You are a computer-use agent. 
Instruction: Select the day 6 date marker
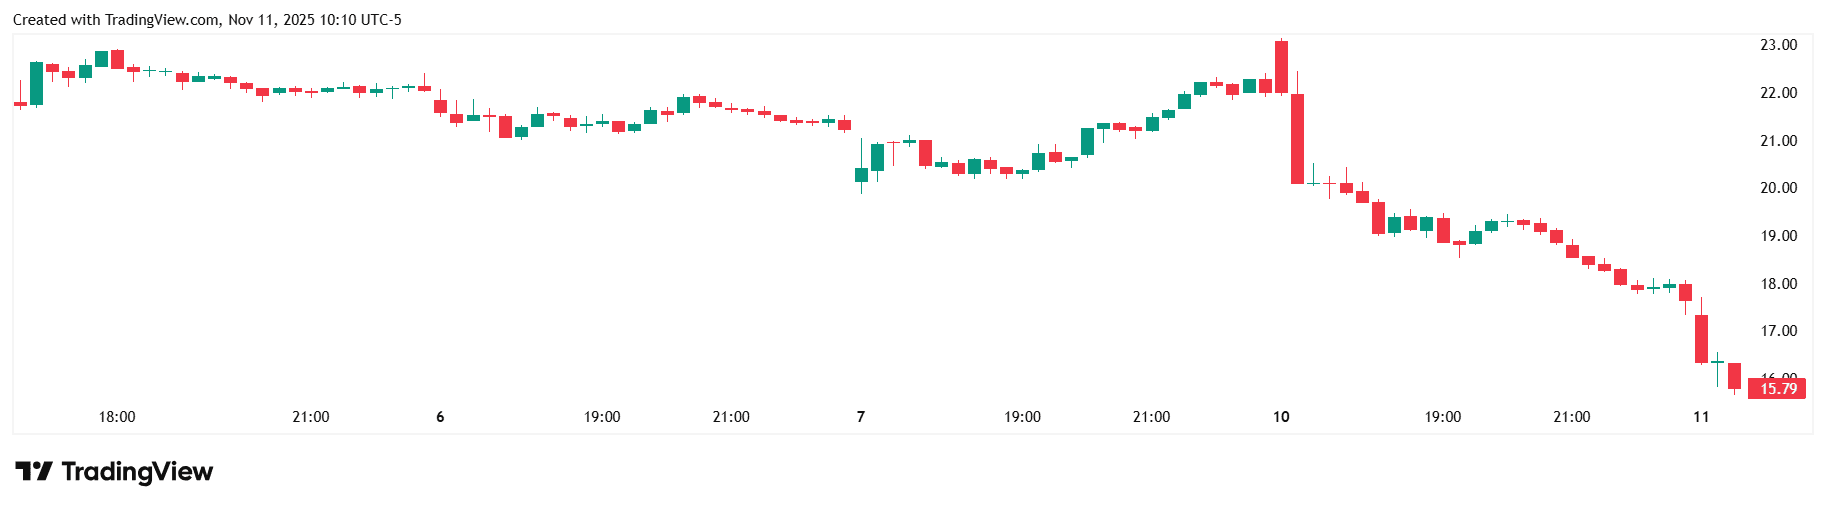pyautogui.click(x=440, y=417)
